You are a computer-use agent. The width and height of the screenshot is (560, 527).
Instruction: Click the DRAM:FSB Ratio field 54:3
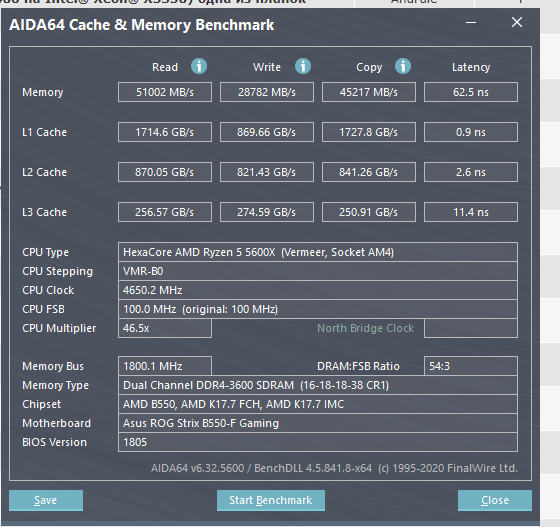[x=471, y=366]
